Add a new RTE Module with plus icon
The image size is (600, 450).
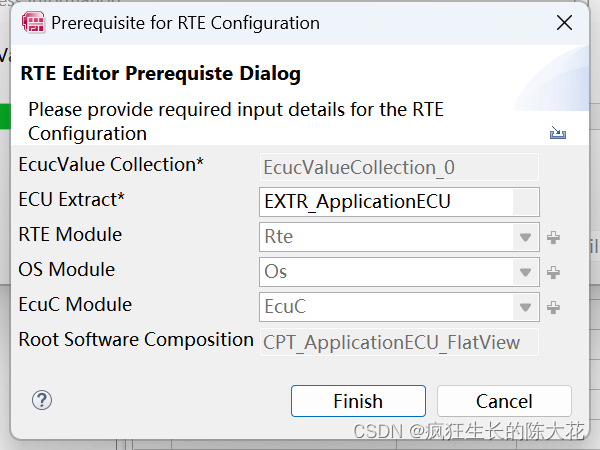(x=553, y=238)
